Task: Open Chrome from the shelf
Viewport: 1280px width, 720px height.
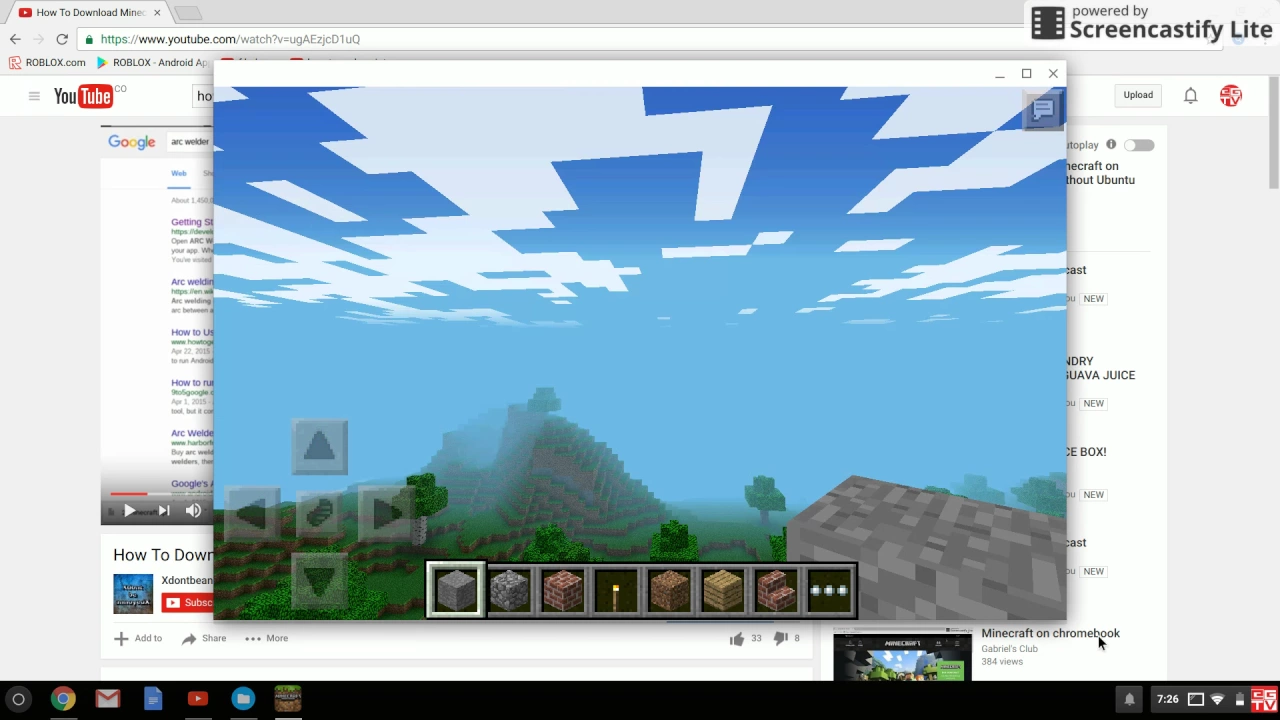Action: pos(63,699)
